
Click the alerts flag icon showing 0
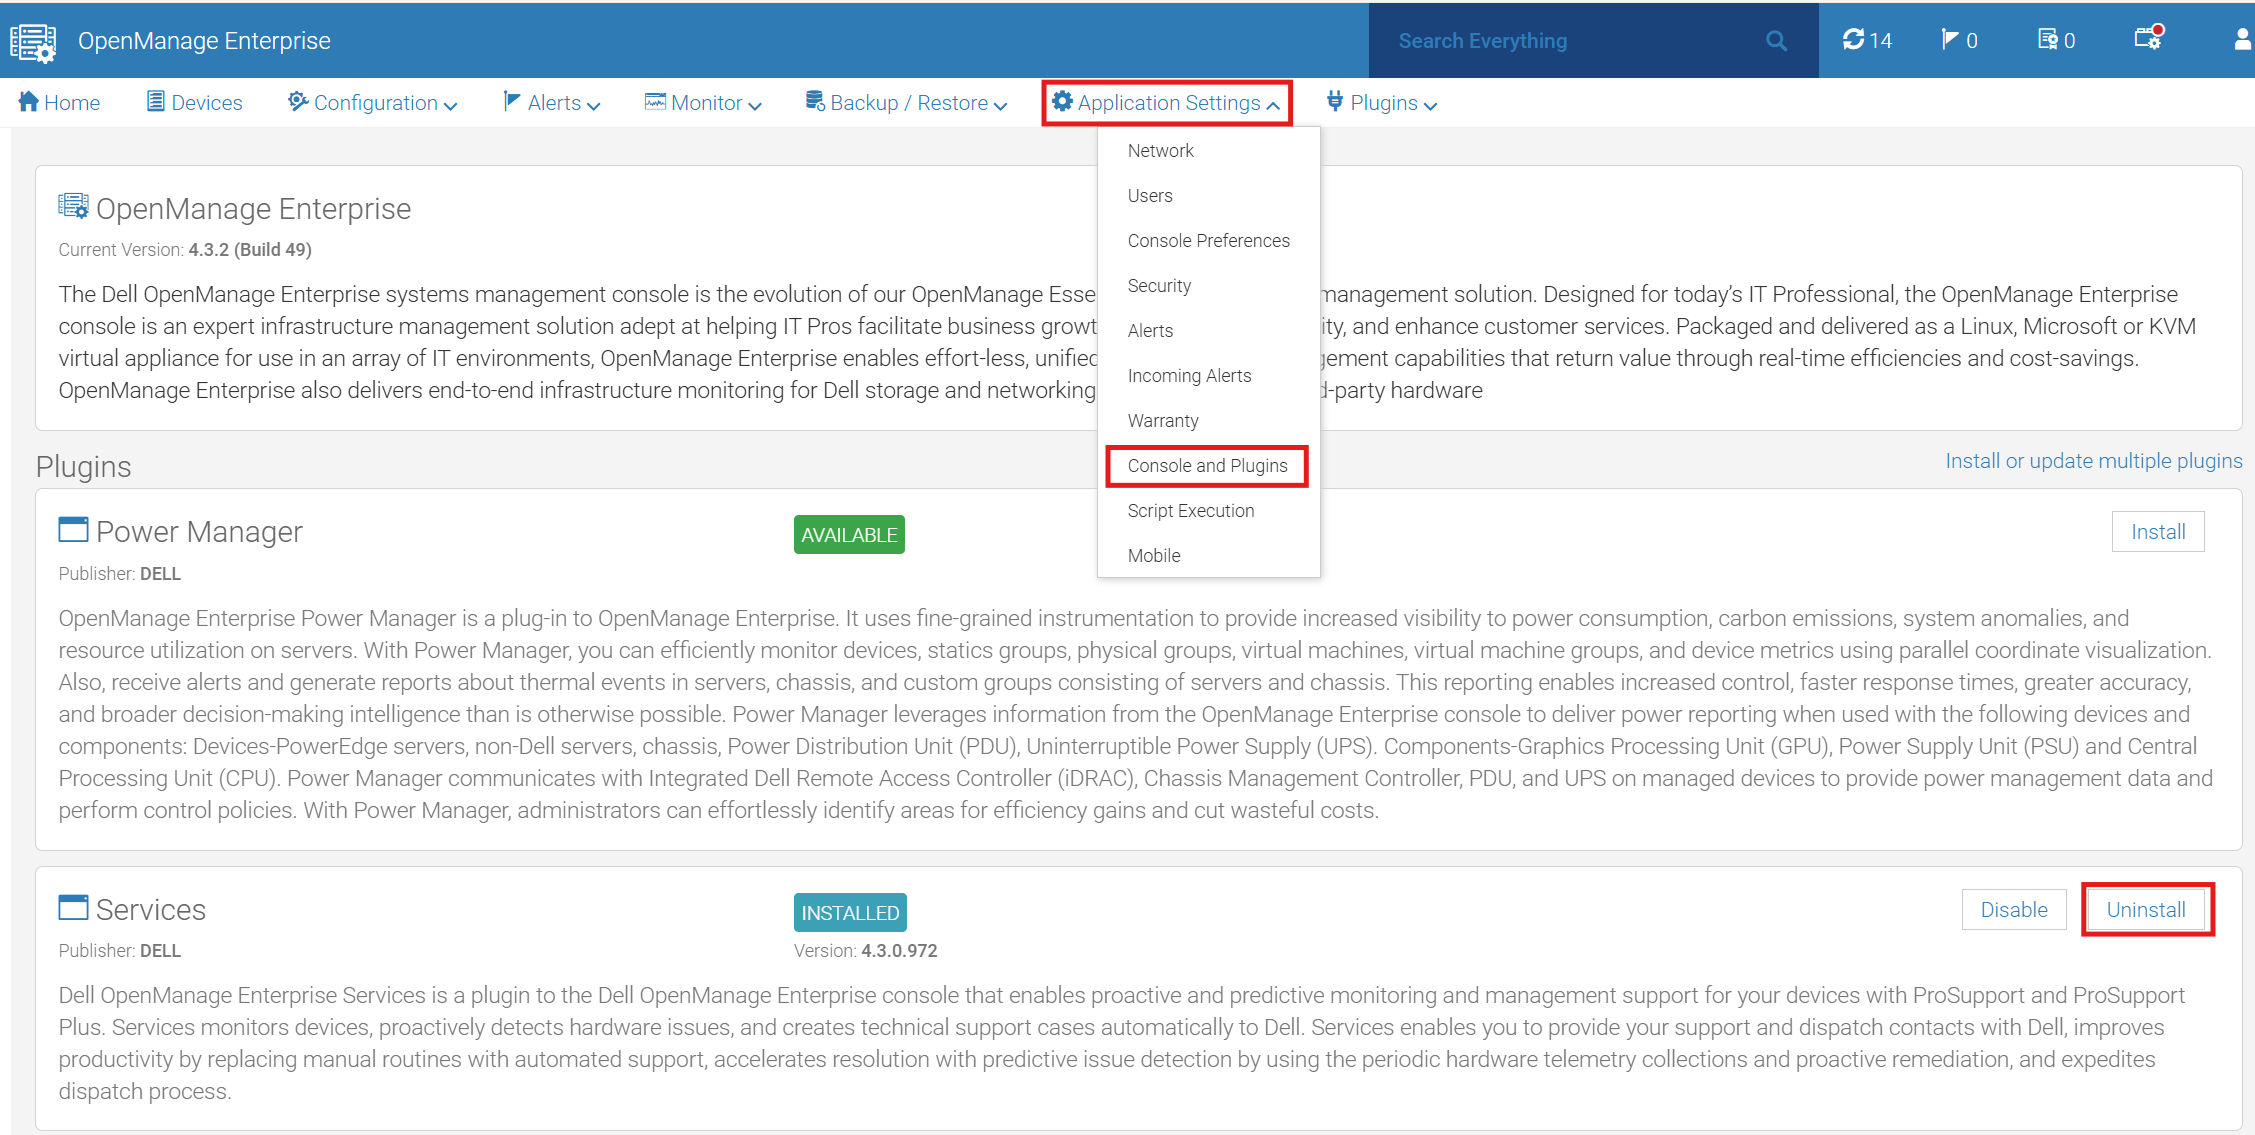pos(1958,40)
